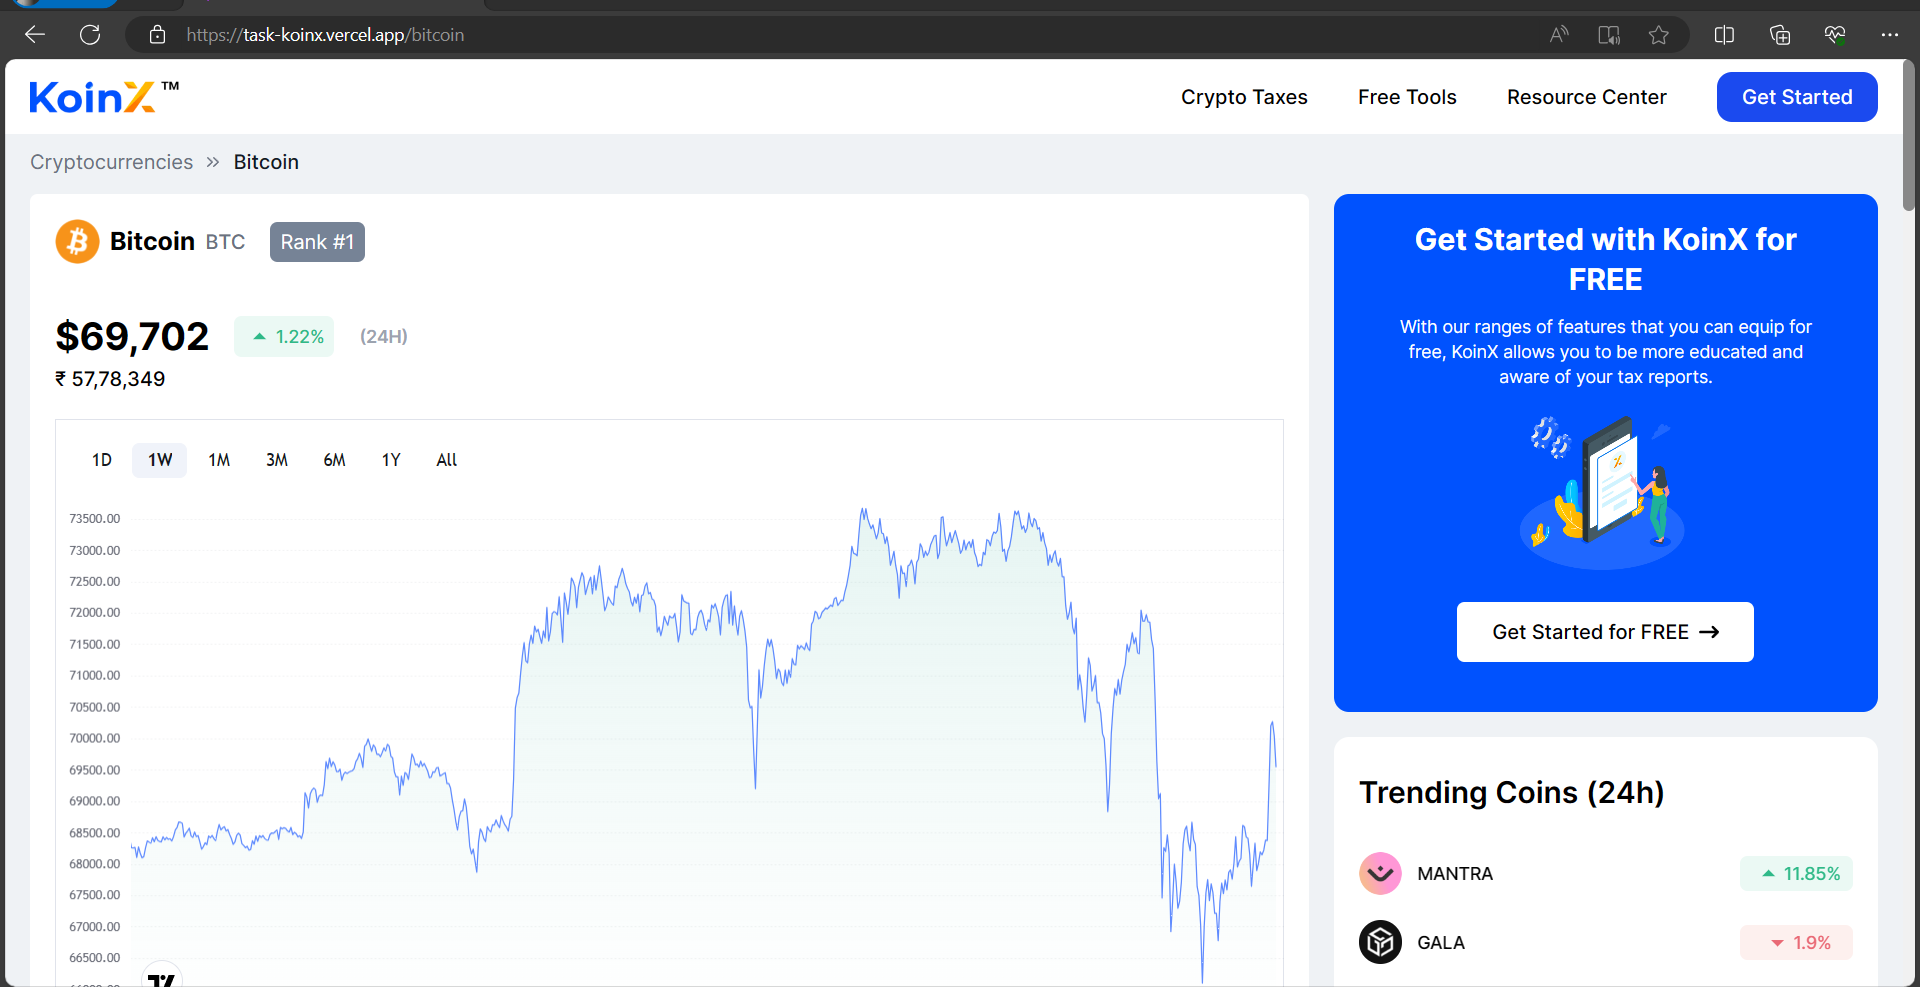
Task: Click GALA 1.9% change badge
Action: click(1796, 943)
